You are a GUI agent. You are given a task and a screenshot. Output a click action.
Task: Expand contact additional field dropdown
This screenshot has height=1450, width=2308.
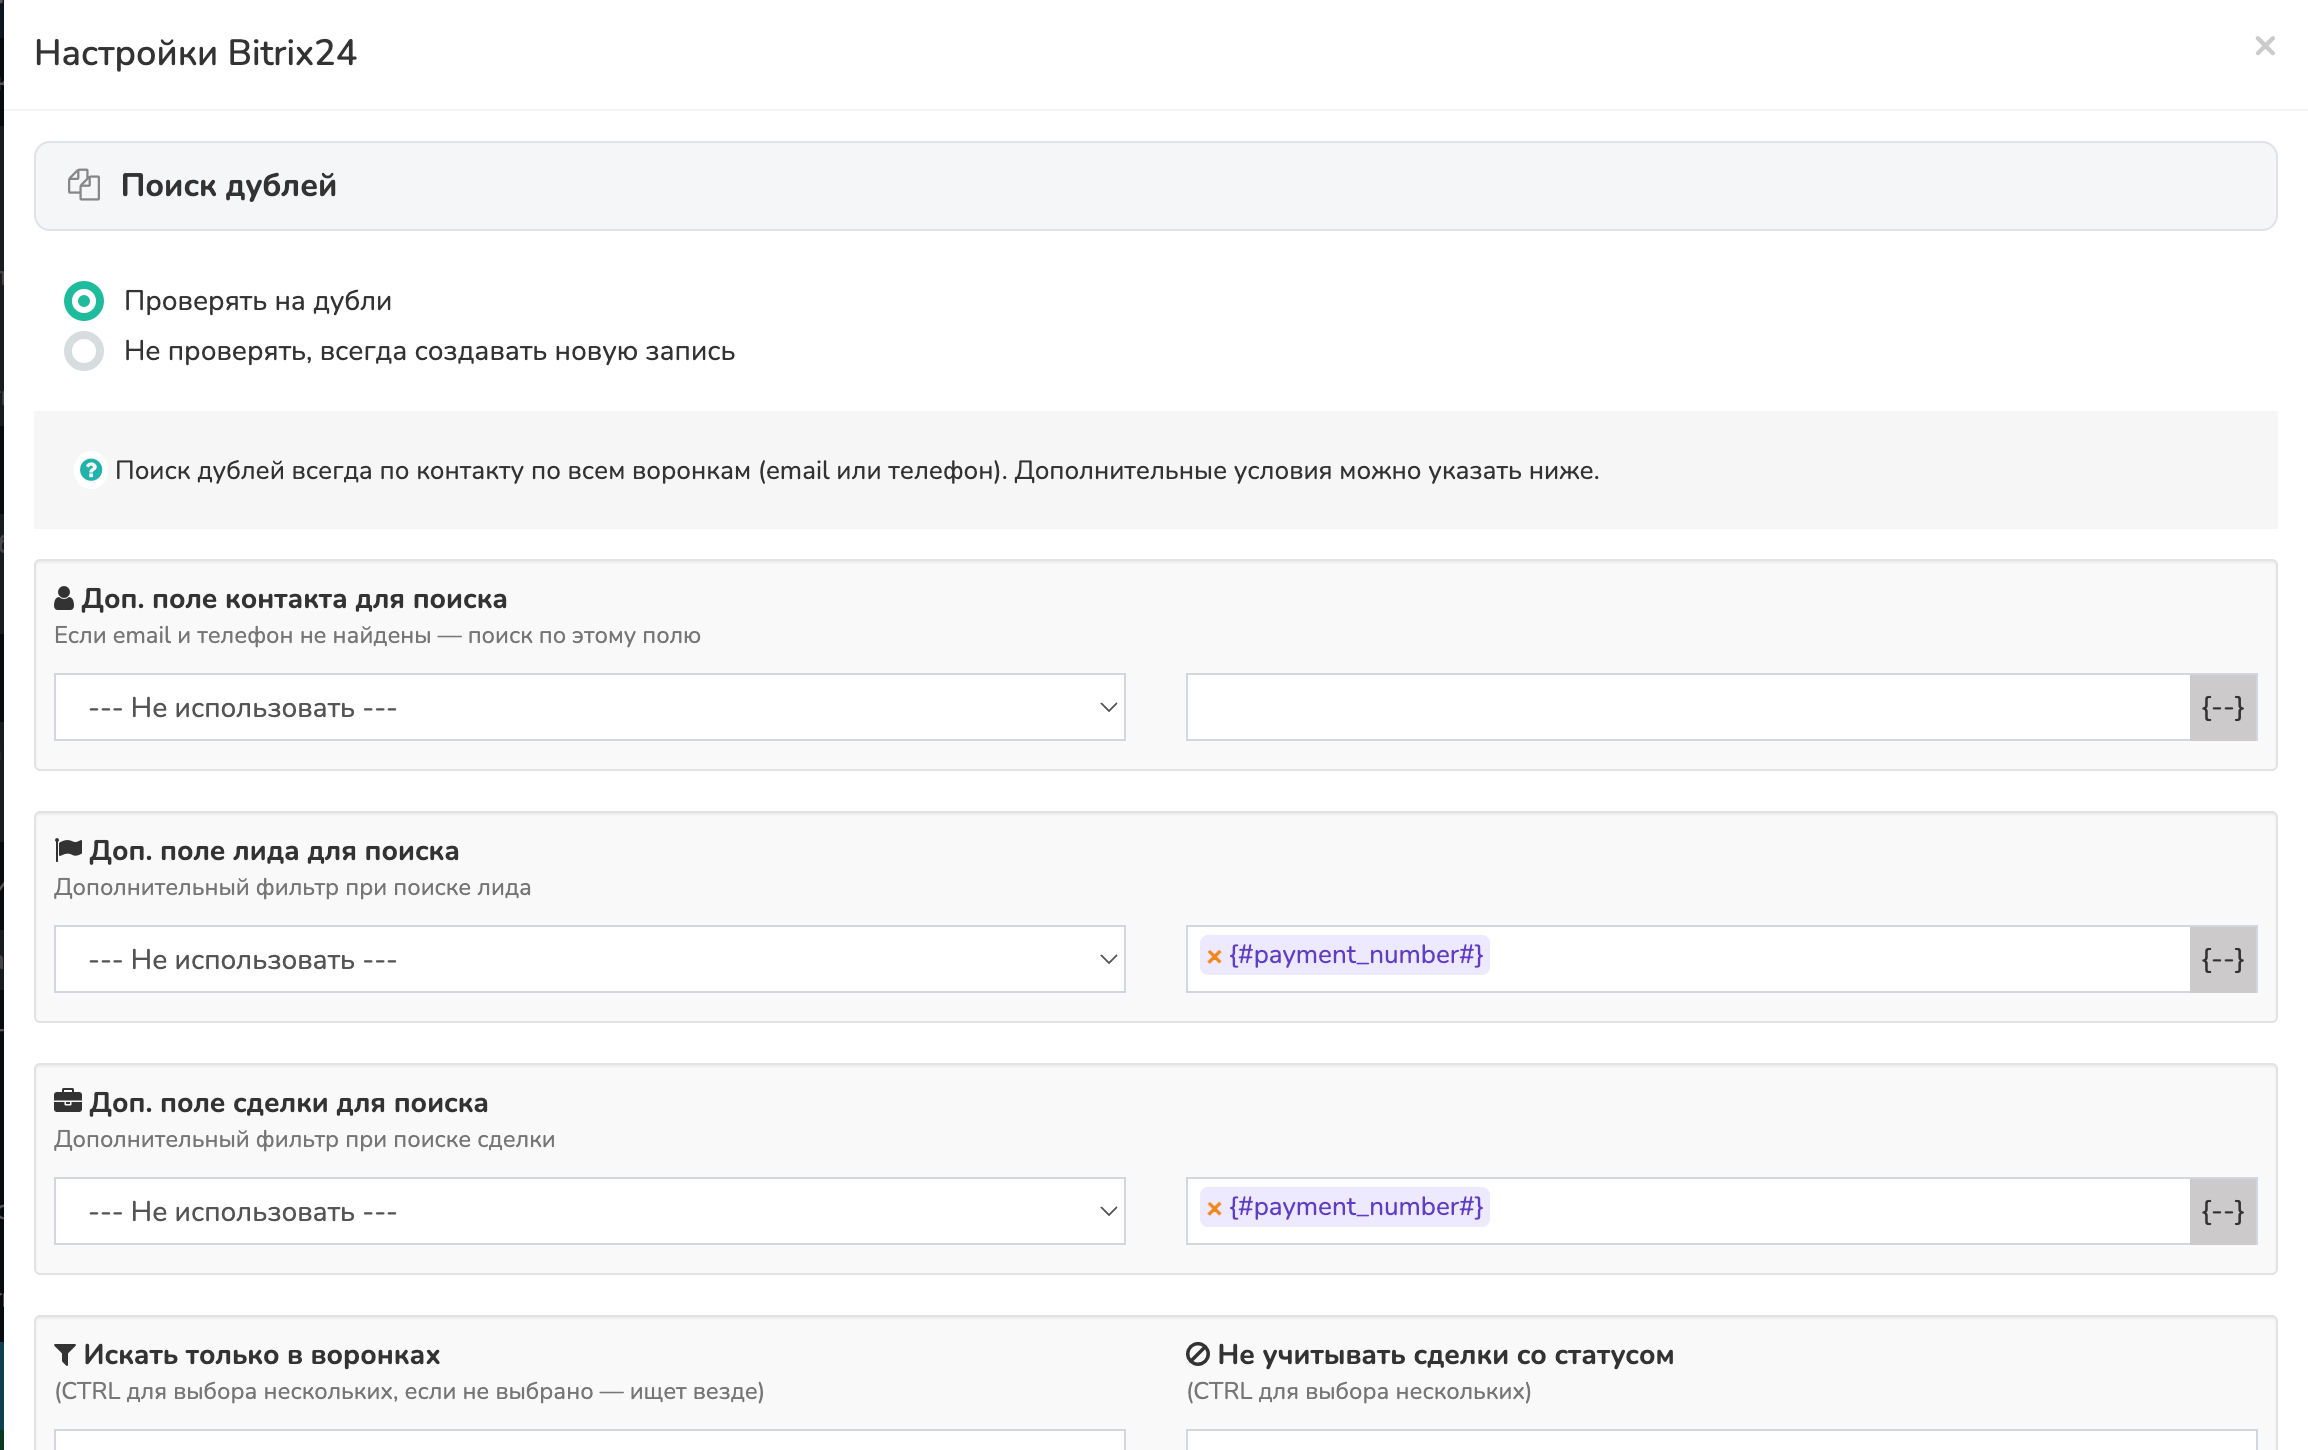pos(589,707)
